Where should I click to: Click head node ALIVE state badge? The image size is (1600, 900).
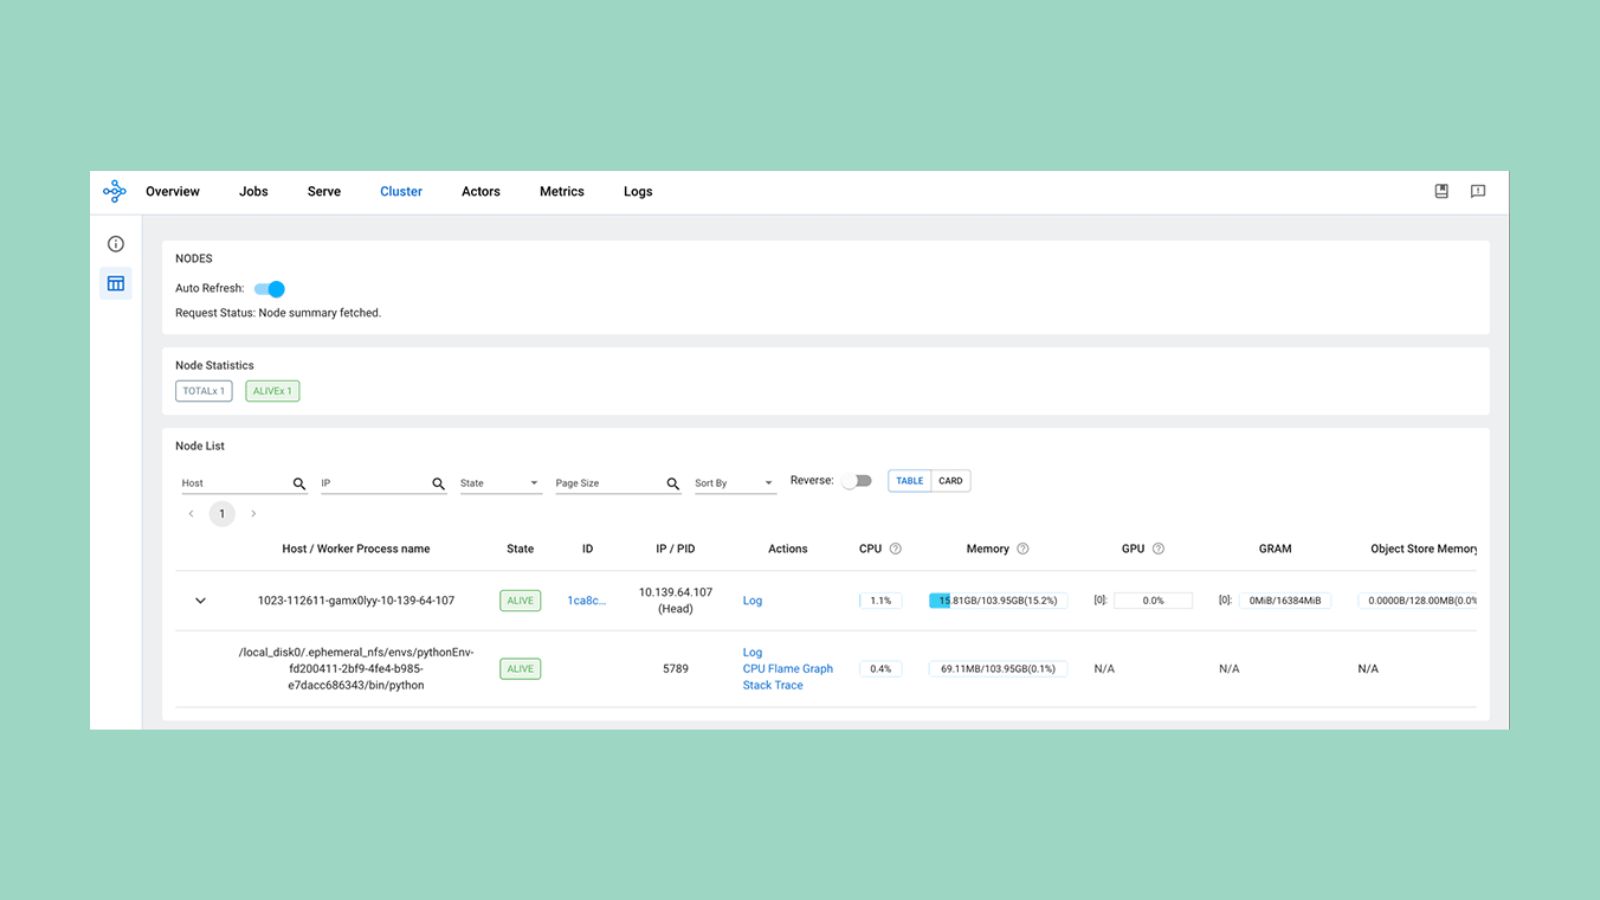tap(520, 601)
